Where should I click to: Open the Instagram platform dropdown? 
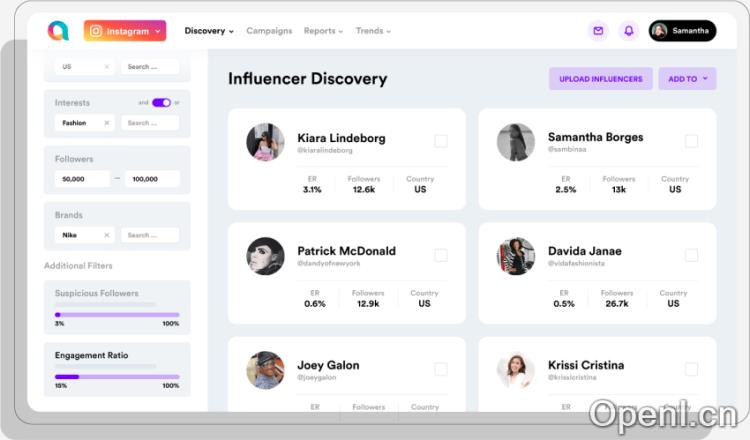click(125, 31)
